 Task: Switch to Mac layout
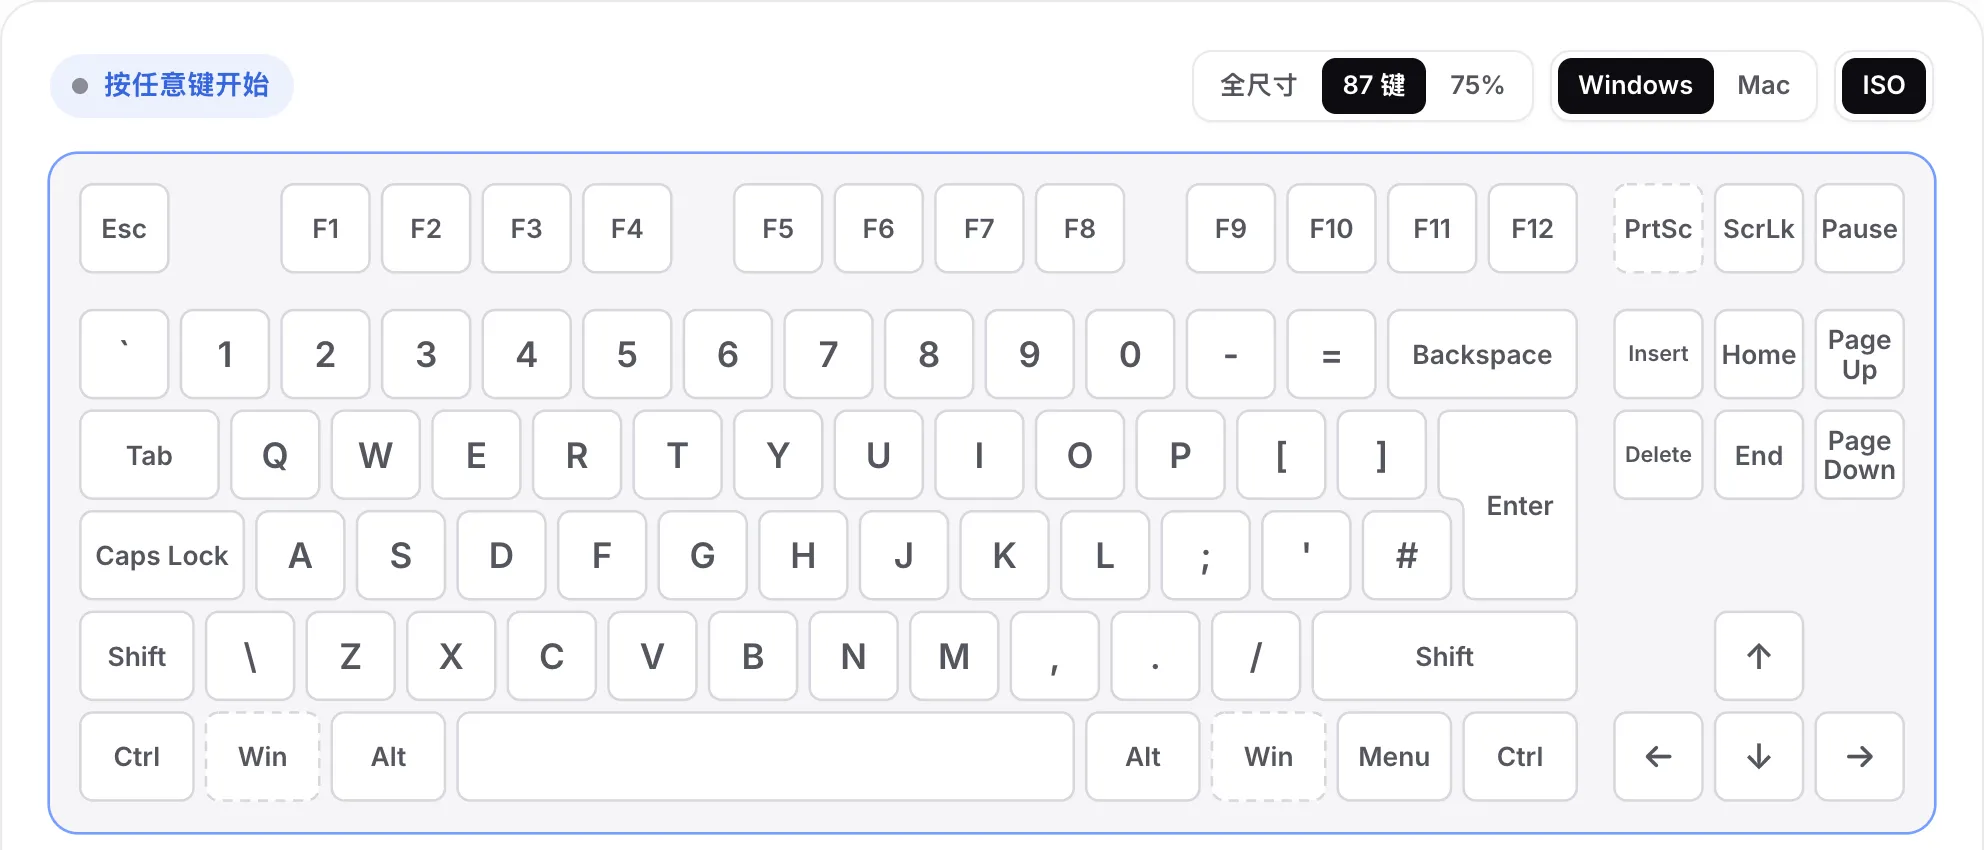pos(1763,85)
